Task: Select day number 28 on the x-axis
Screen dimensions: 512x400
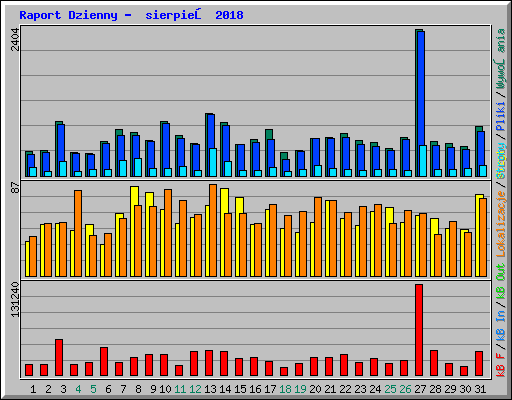Action: 435,389
